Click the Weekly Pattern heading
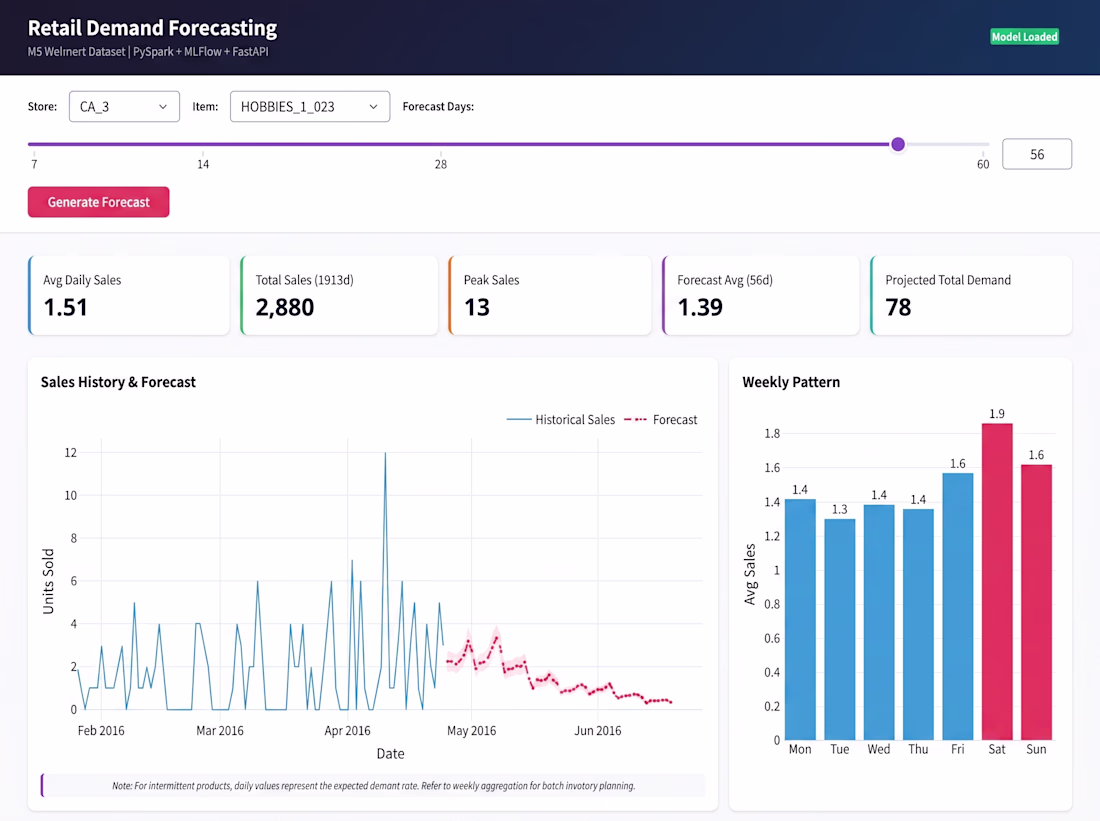 click(x=791, y=382)
